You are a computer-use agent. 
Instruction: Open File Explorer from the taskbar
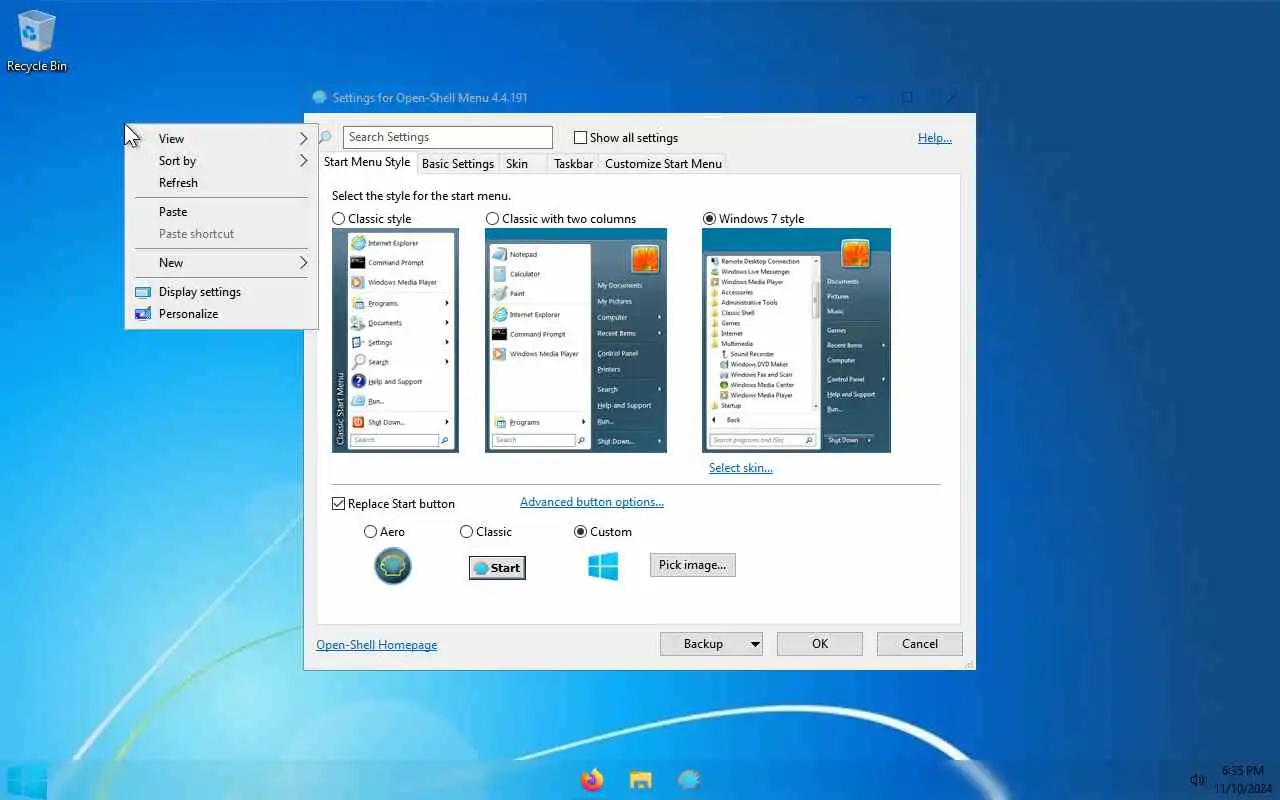tap(640, 780)
